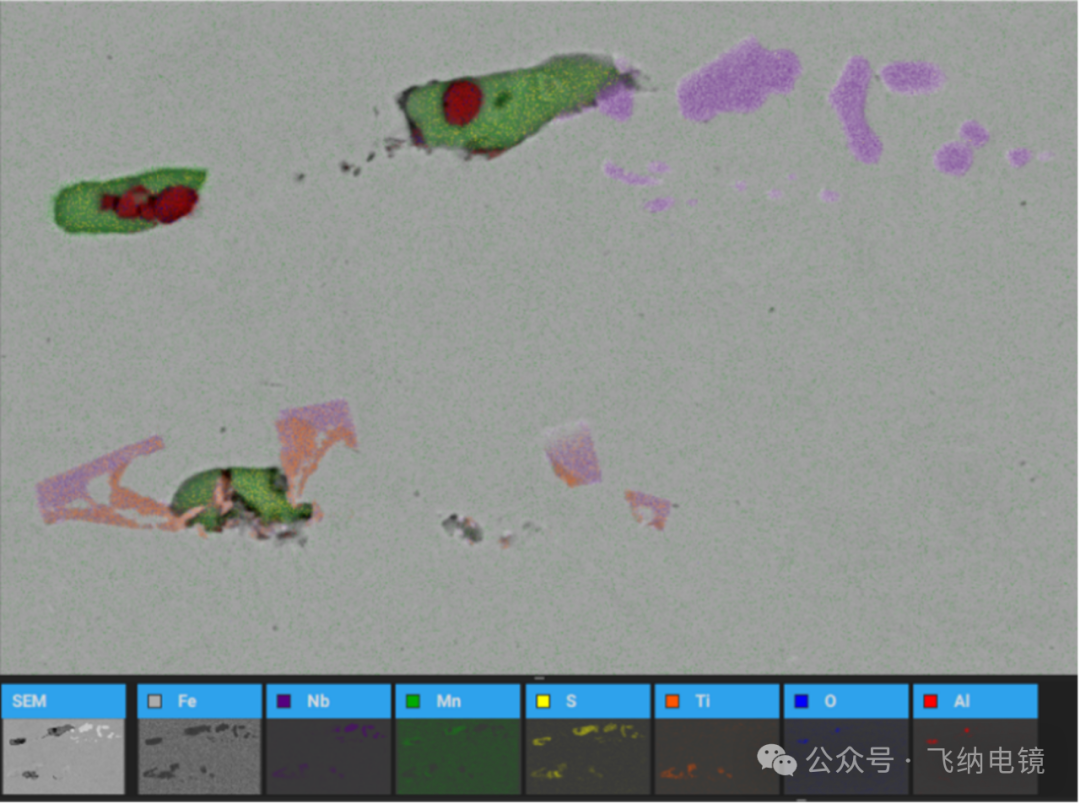Click the round red Al particle in top inclusion
Image resolution: width=1080 pixels, height=804 pixels.
(462, 102)
